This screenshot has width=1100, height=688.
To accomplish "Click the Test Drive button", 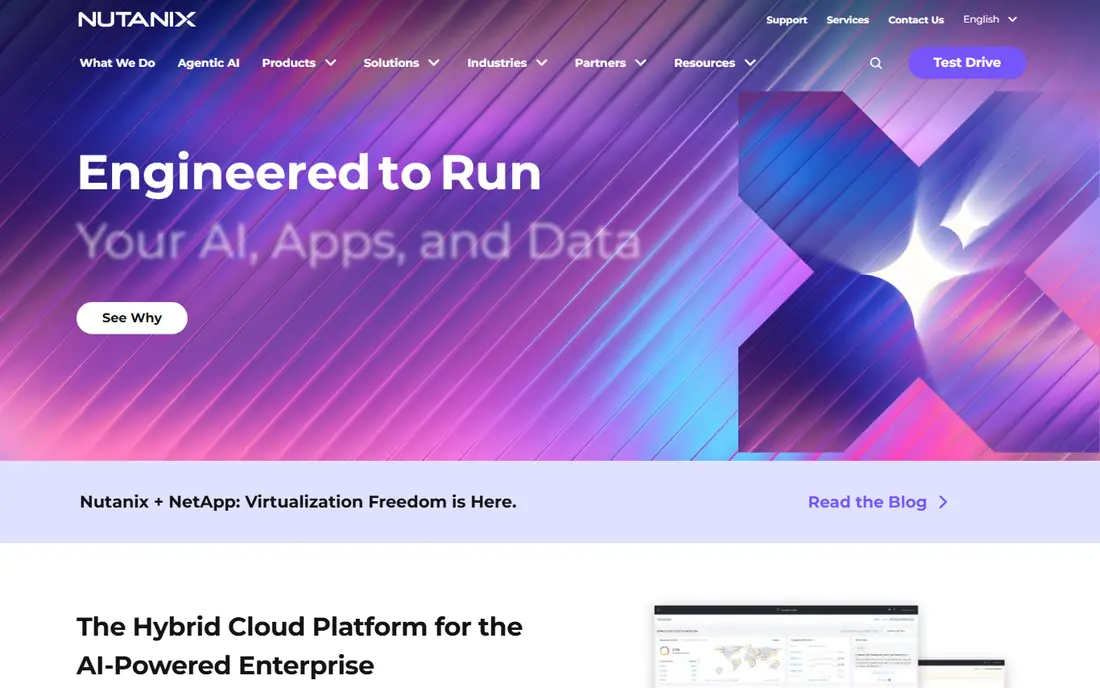I will point(967,62).
